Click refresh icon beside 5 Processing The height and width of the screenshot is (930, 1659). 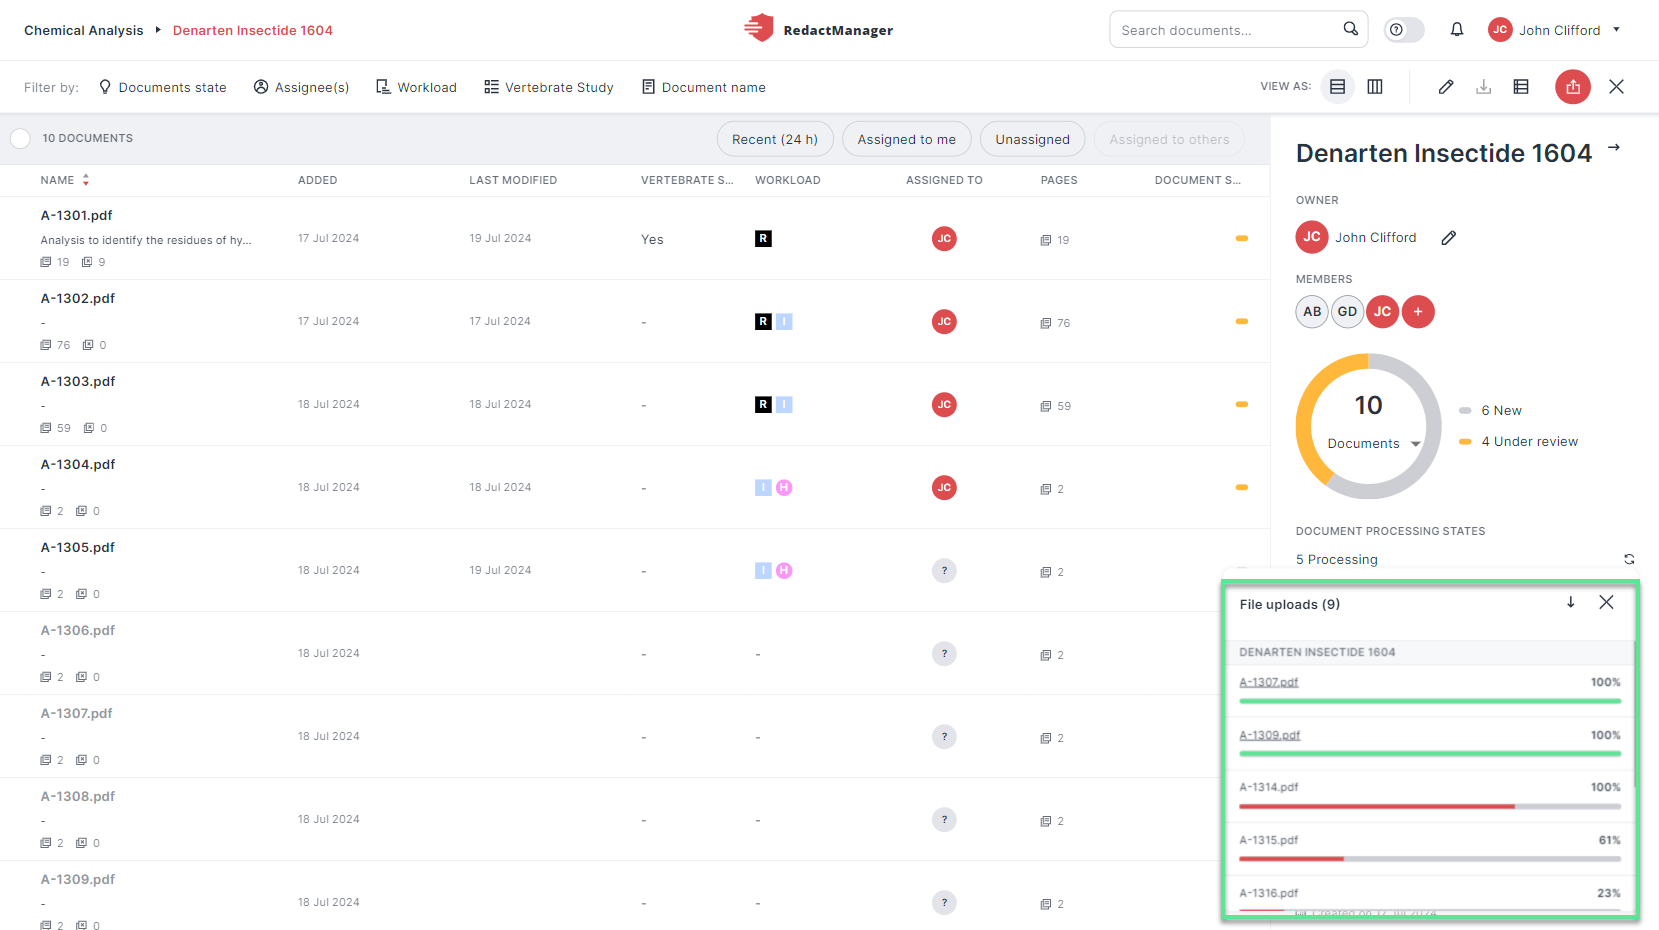pyautogui.click(x=1629, y=559)
